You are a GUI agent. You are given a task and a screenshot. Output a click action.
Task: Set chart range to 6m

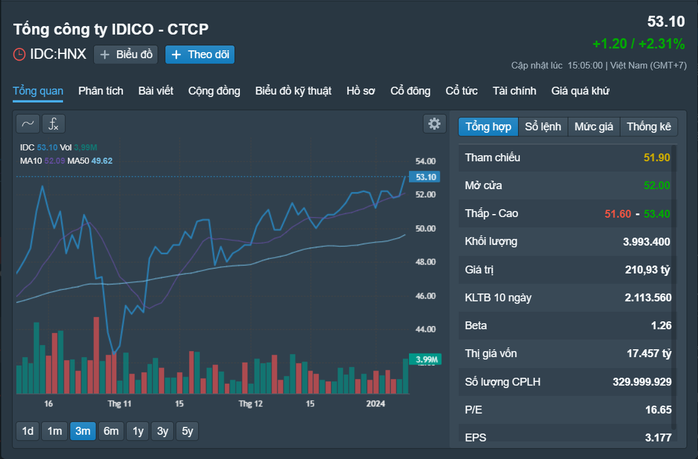tap(111, 431)
